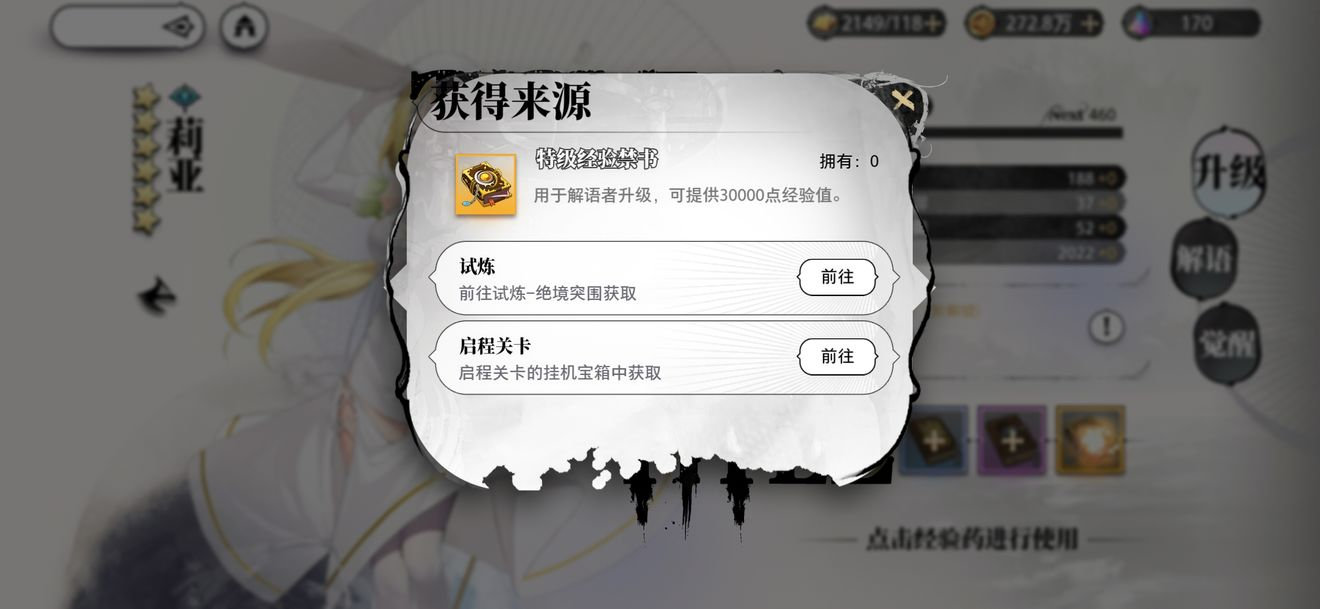Open the home icon at top
Screen dimensions: 1320x609
(x=244, y=27)
